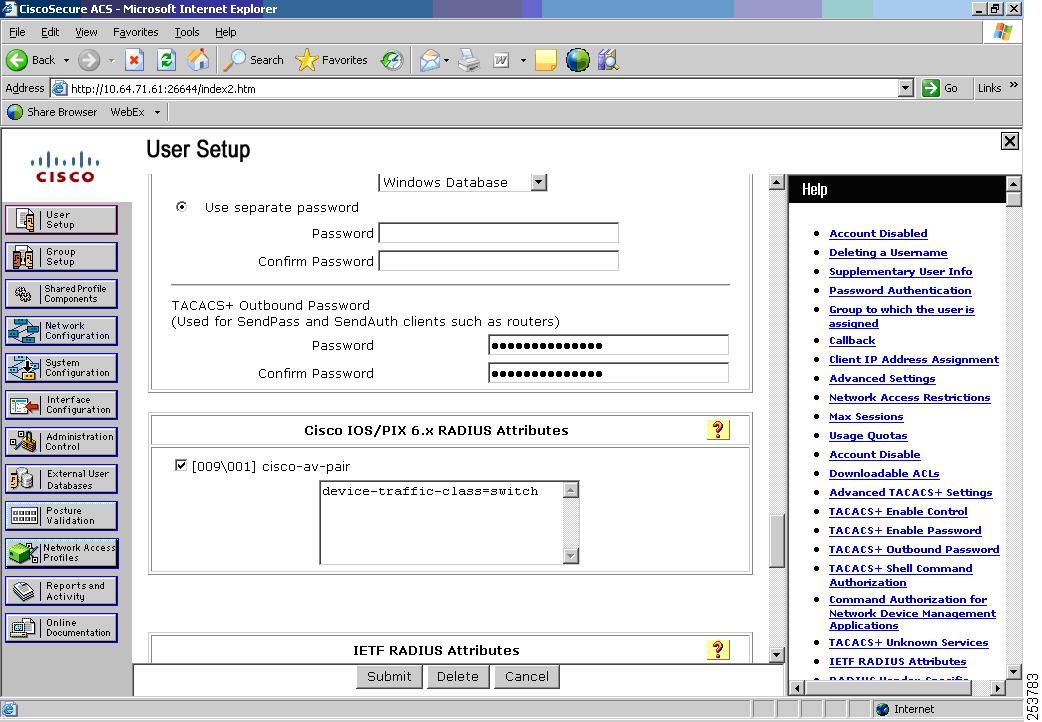Open the Favorites menu
This screenshot has width=1042, height=722.
click(136, 32)
